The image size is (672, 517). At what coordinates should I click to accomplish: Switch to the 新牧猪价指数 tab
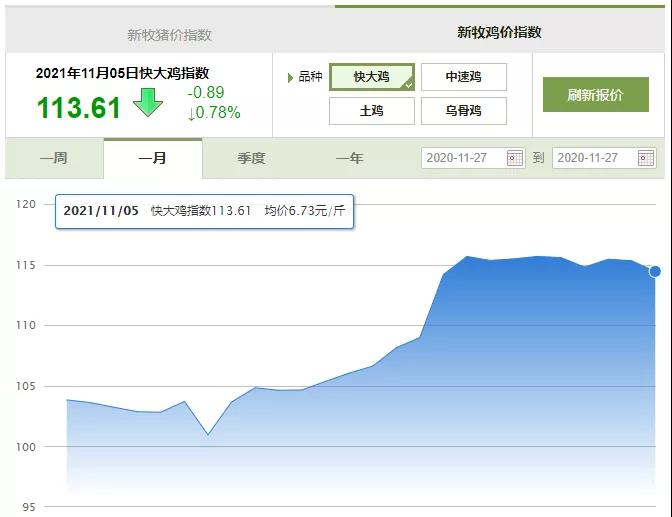pos(170,35)
